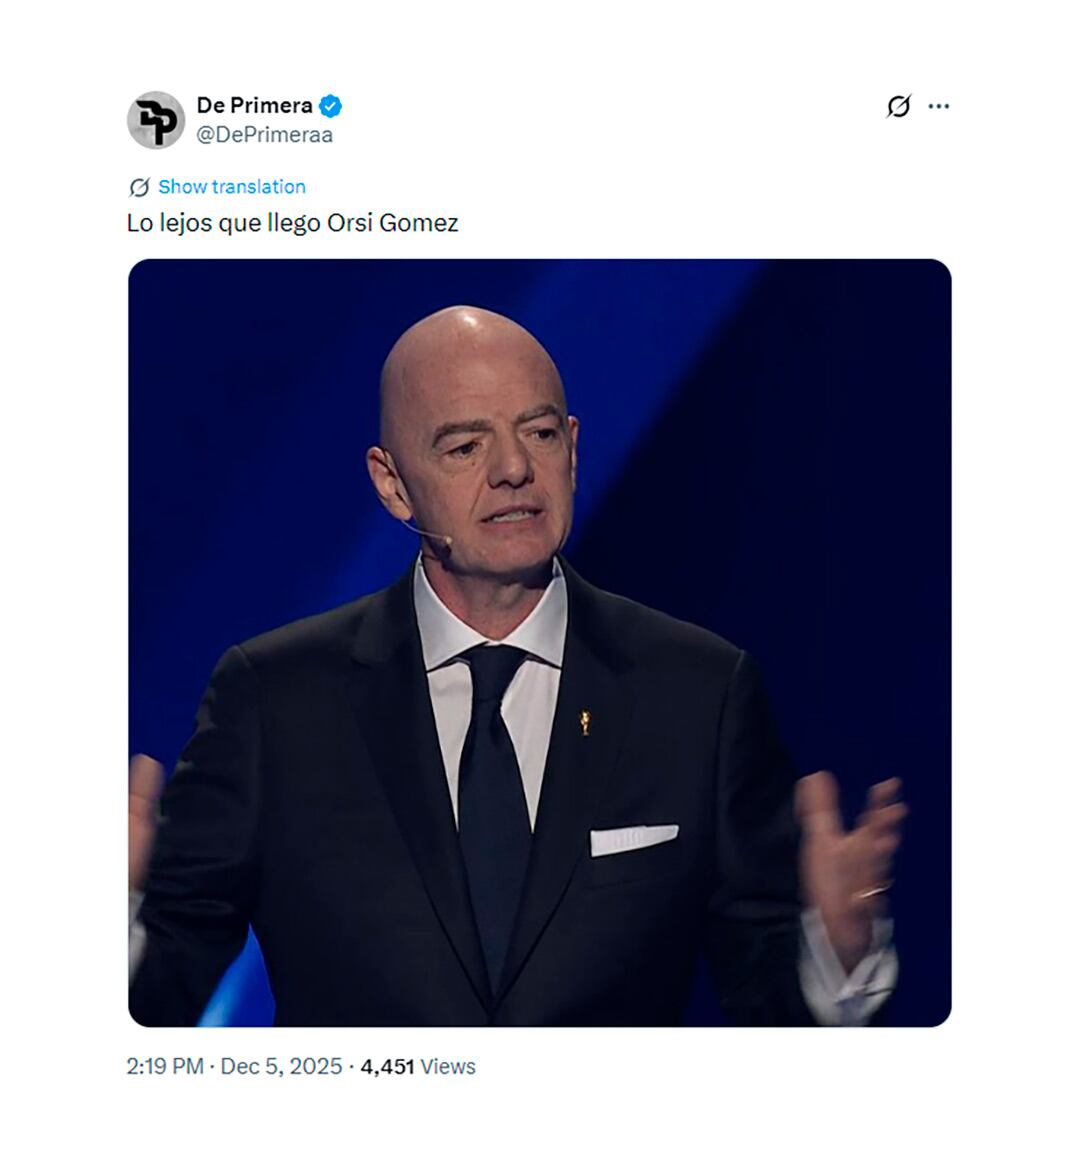1080x1170 pixels.
Task: Click the white pocket square in photo
Action: [x=634, y=839]
